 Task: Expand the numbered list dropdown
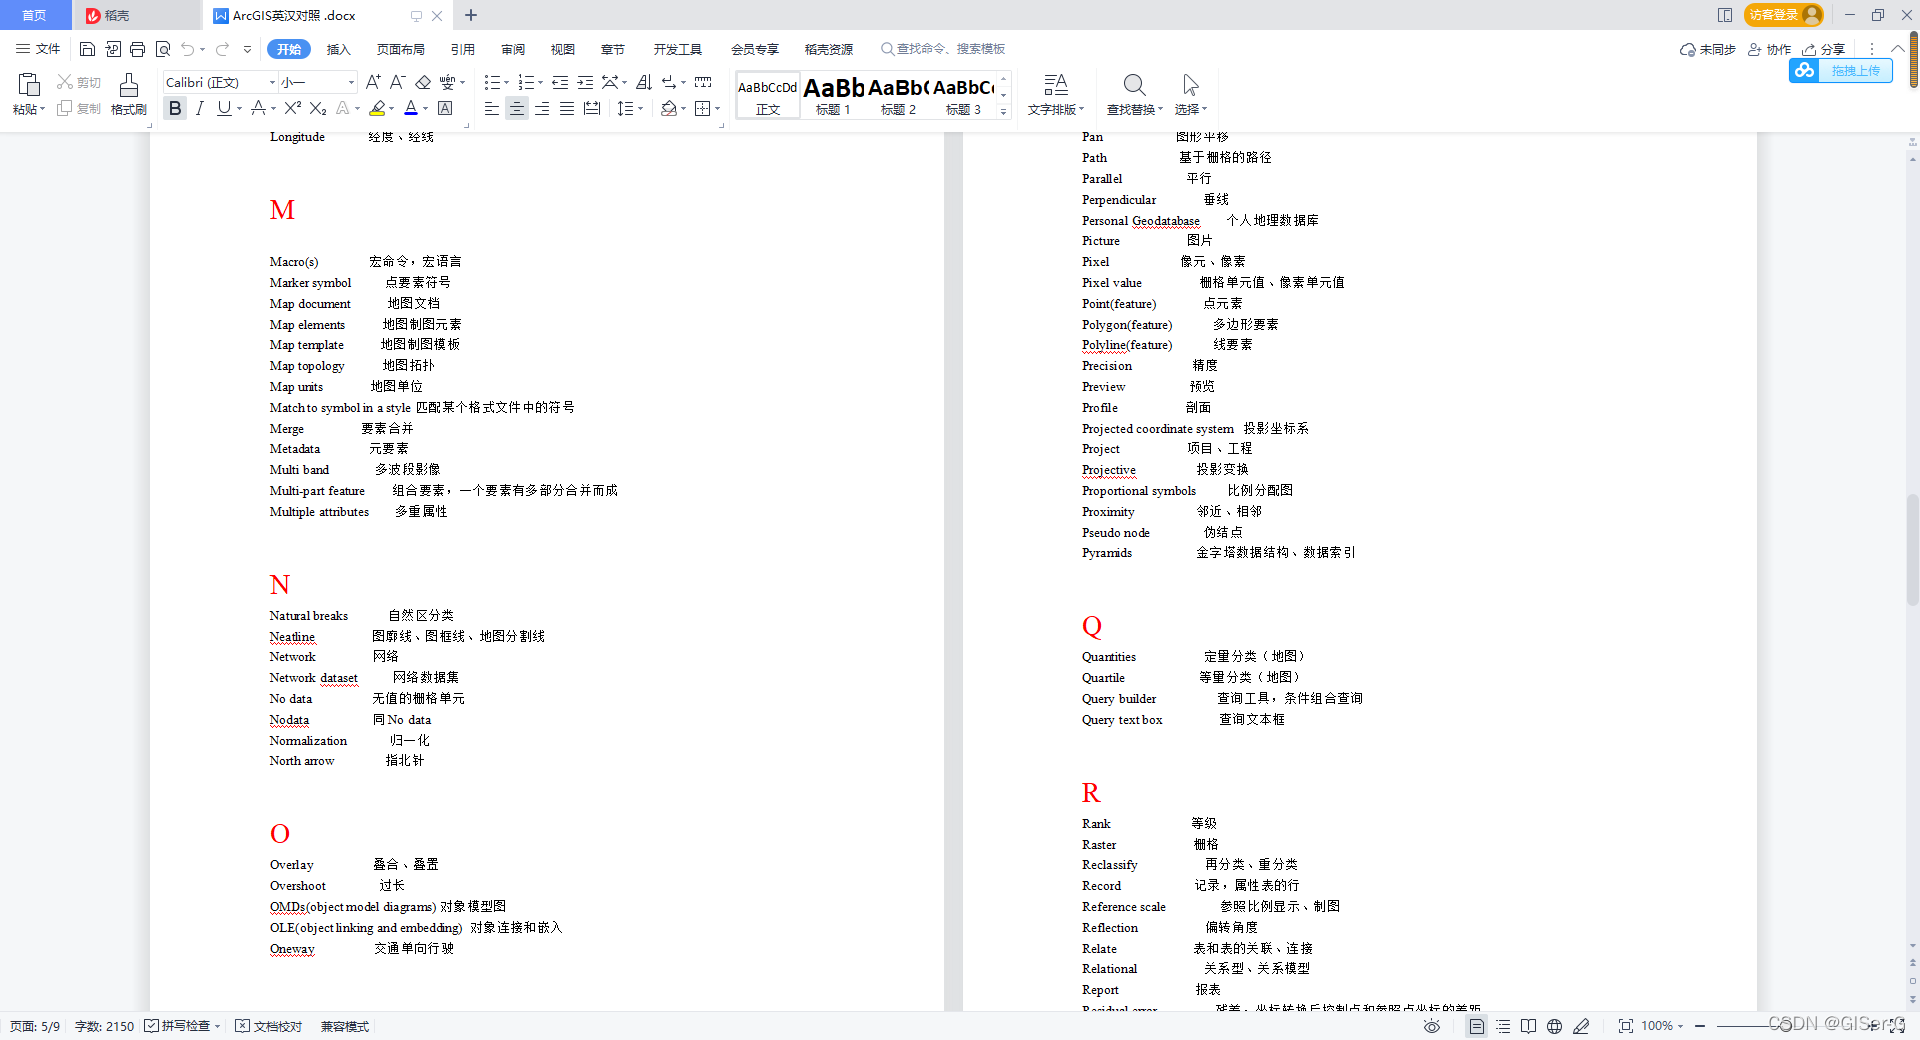tap(540, 82)
